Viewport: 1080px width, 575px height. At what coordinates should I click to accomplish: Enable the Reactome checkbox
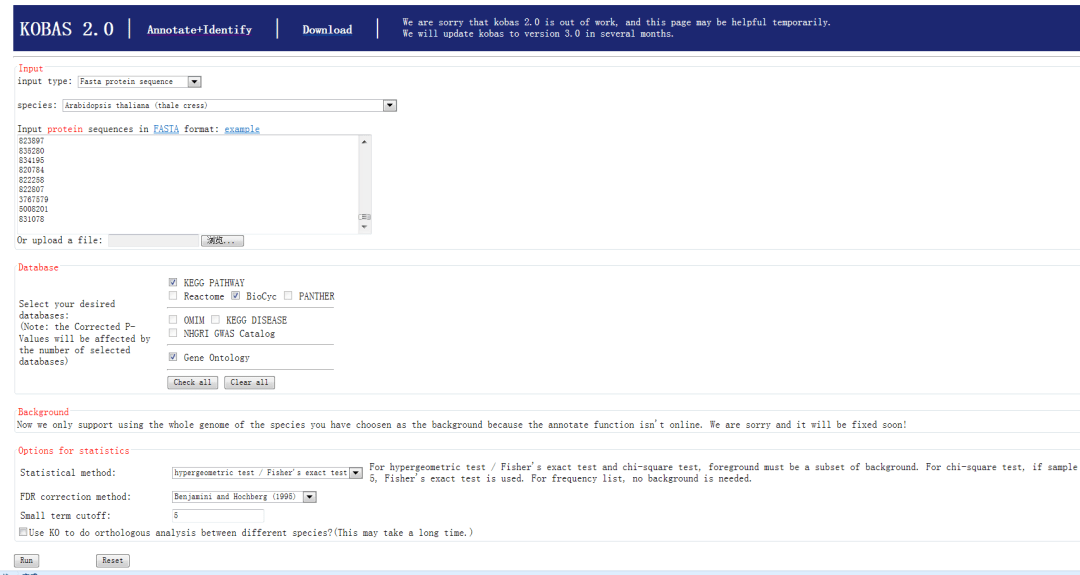173,296
